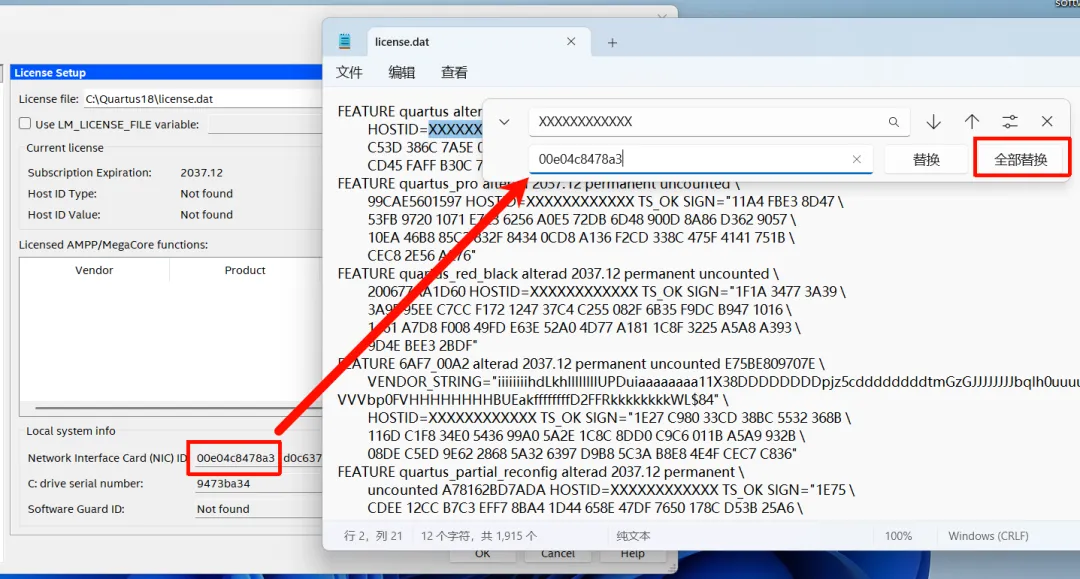Click the zoom level 100% in status bar

[898, 536]
